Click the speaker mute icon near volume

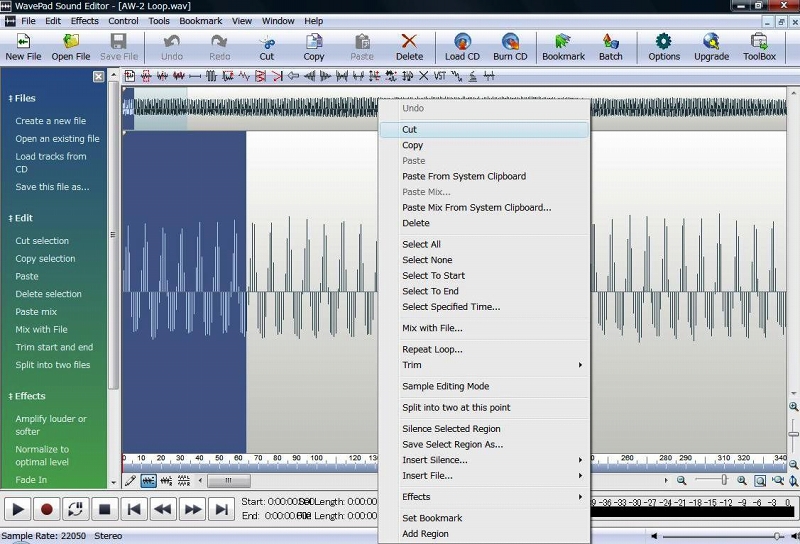tap(653, 536)
